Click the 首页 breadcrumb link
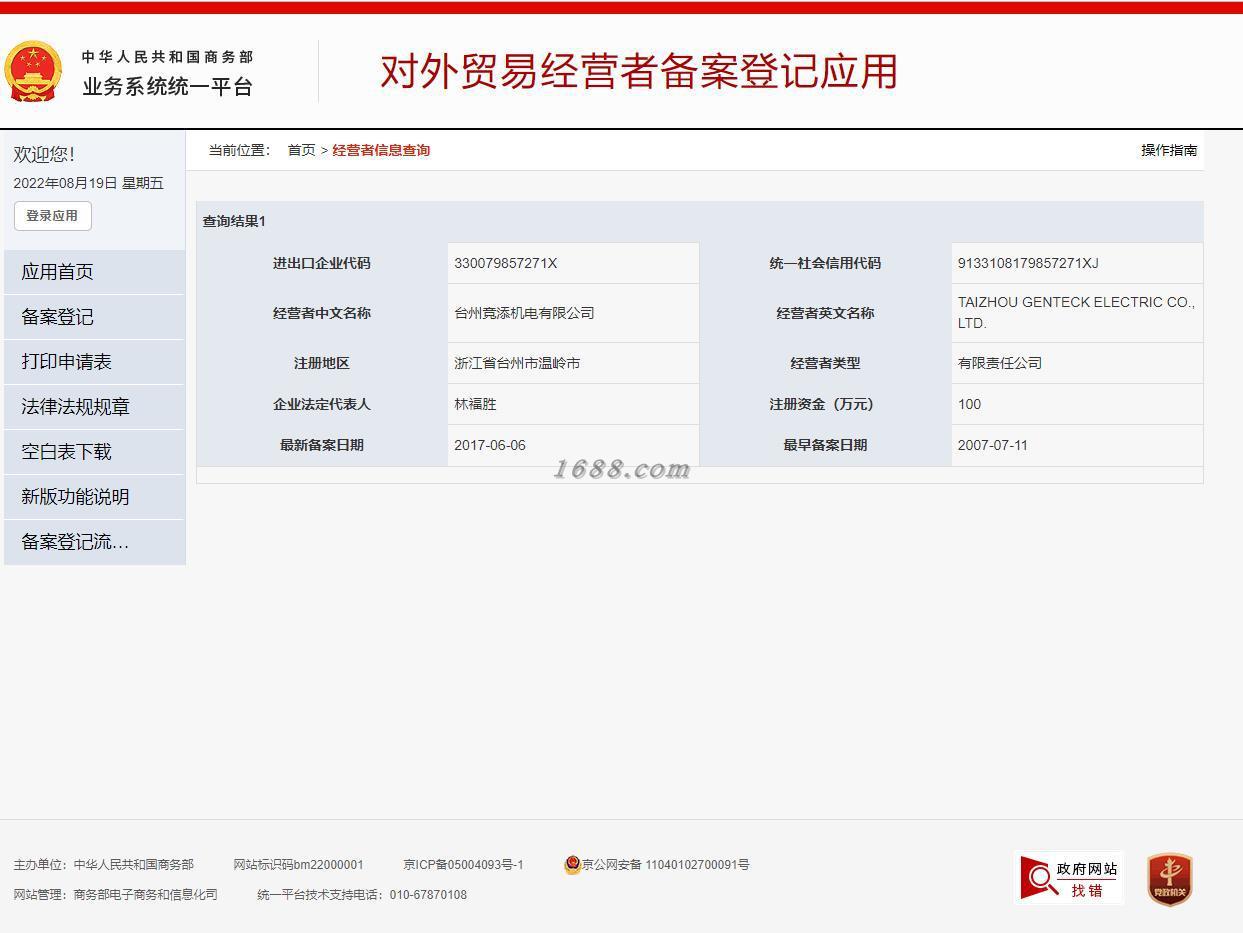Screen dimensions: 1243x933 coord(301,150)
